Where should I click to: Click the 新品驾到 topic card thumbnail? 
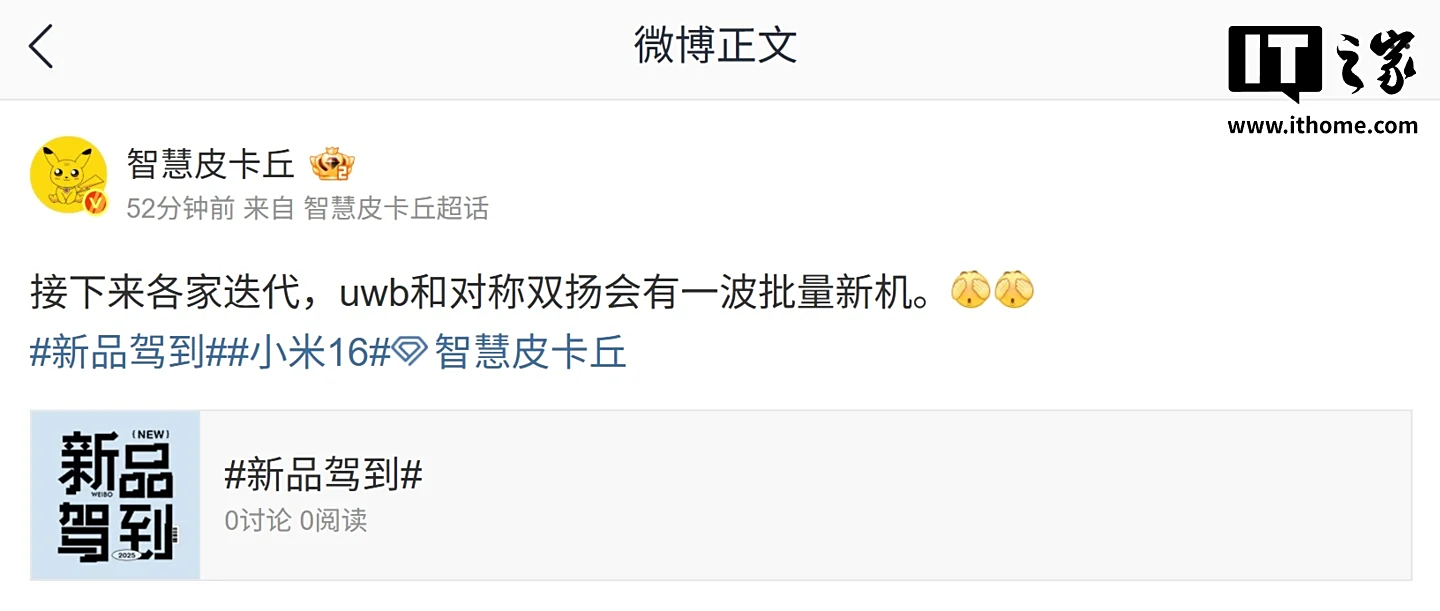tap(116, 495)
